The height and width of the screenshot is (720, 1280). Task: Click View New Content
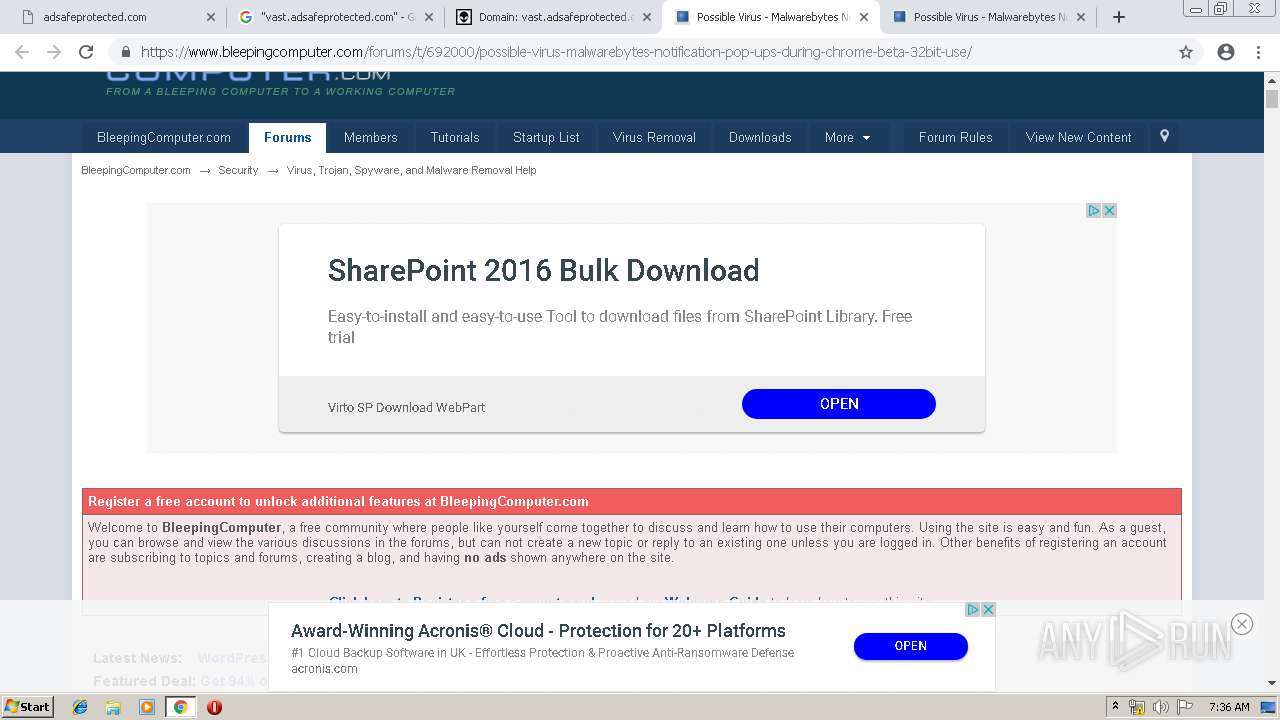point(1079,137)
